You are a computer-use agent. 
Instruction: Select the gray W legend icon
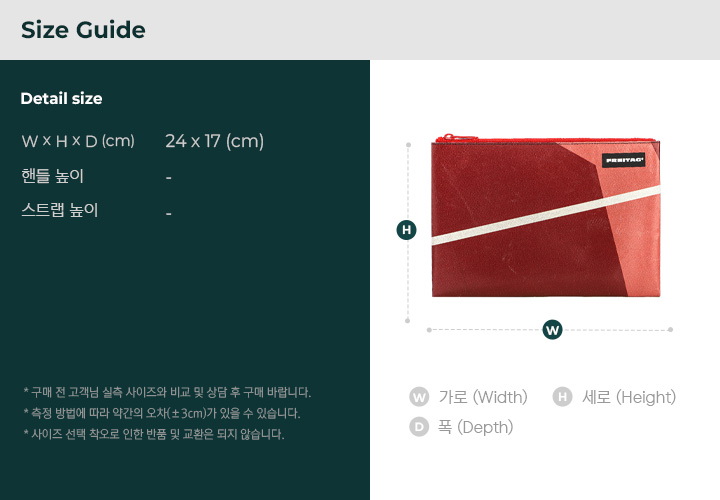419,397
